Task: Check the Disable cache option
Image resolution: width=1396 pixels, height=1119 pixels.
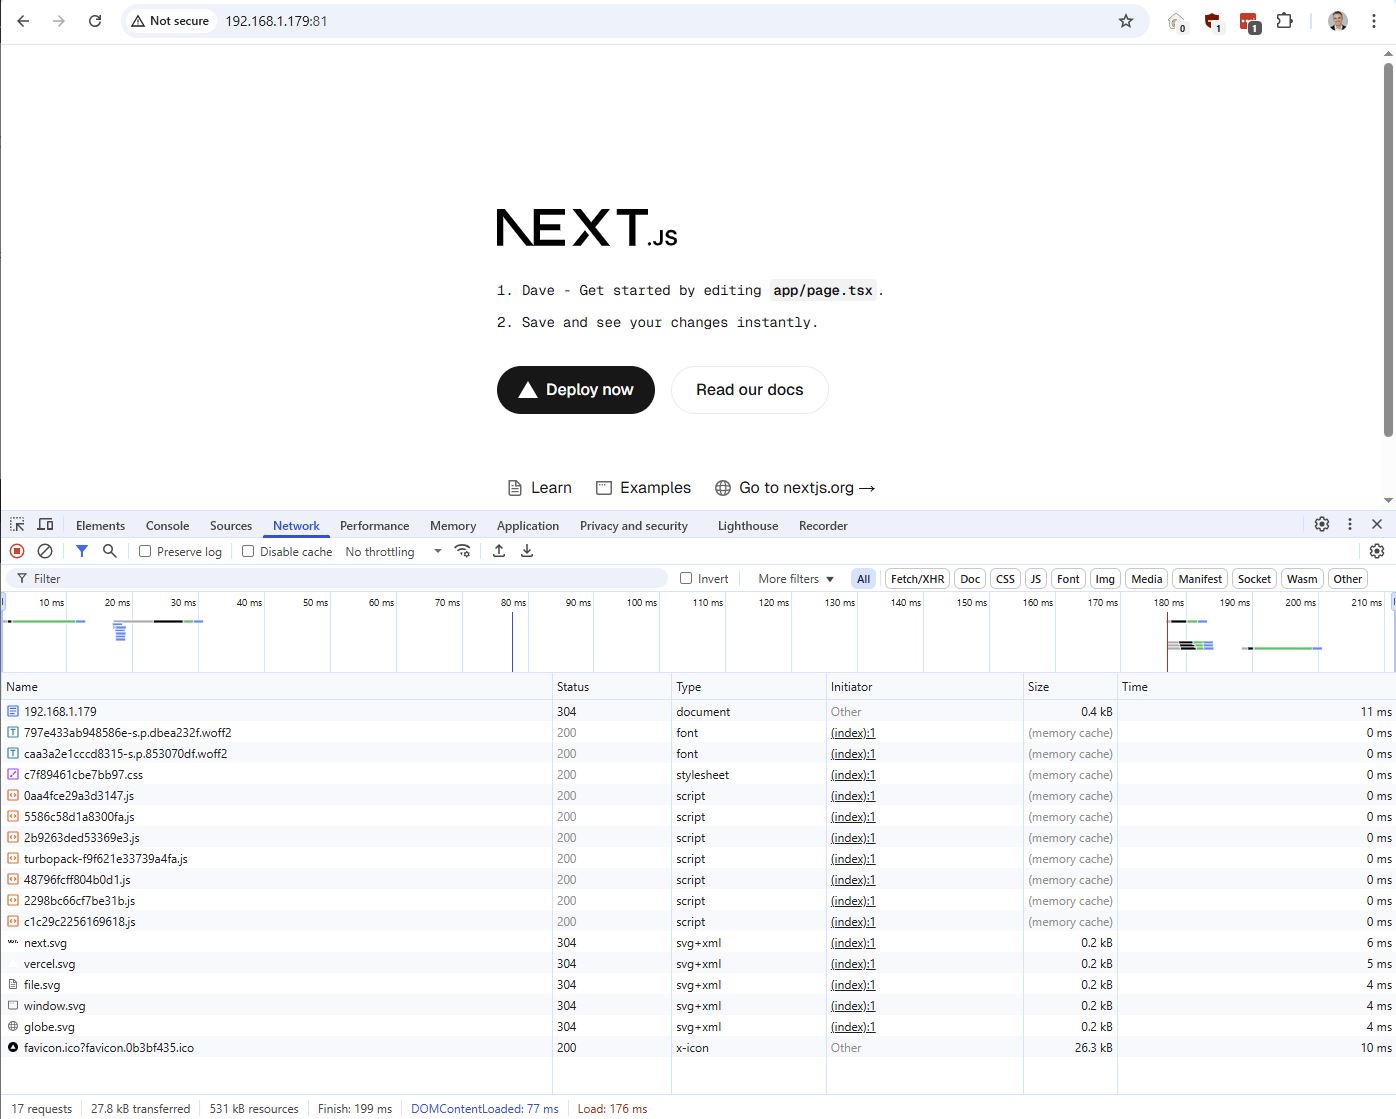Action: coord(248,552)
